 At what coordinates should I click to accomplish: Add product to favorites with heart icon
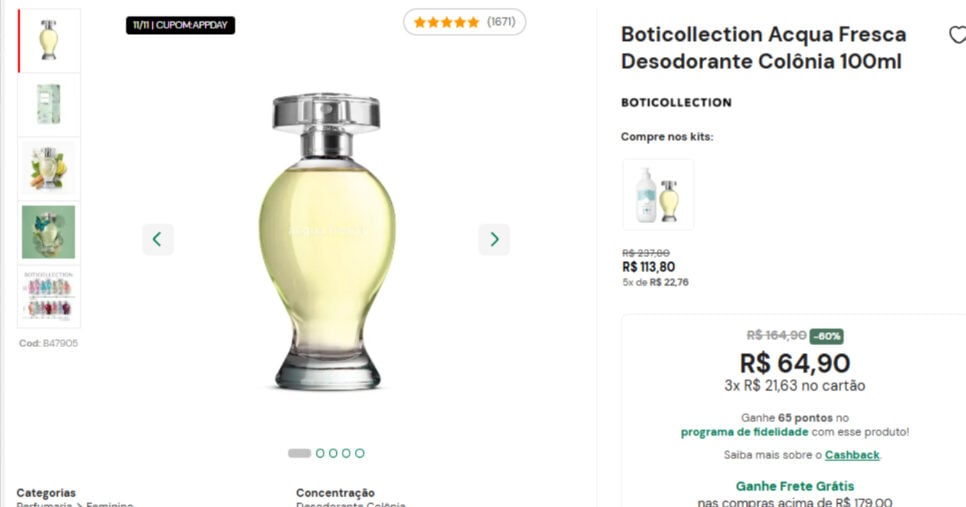click(956, 35)
